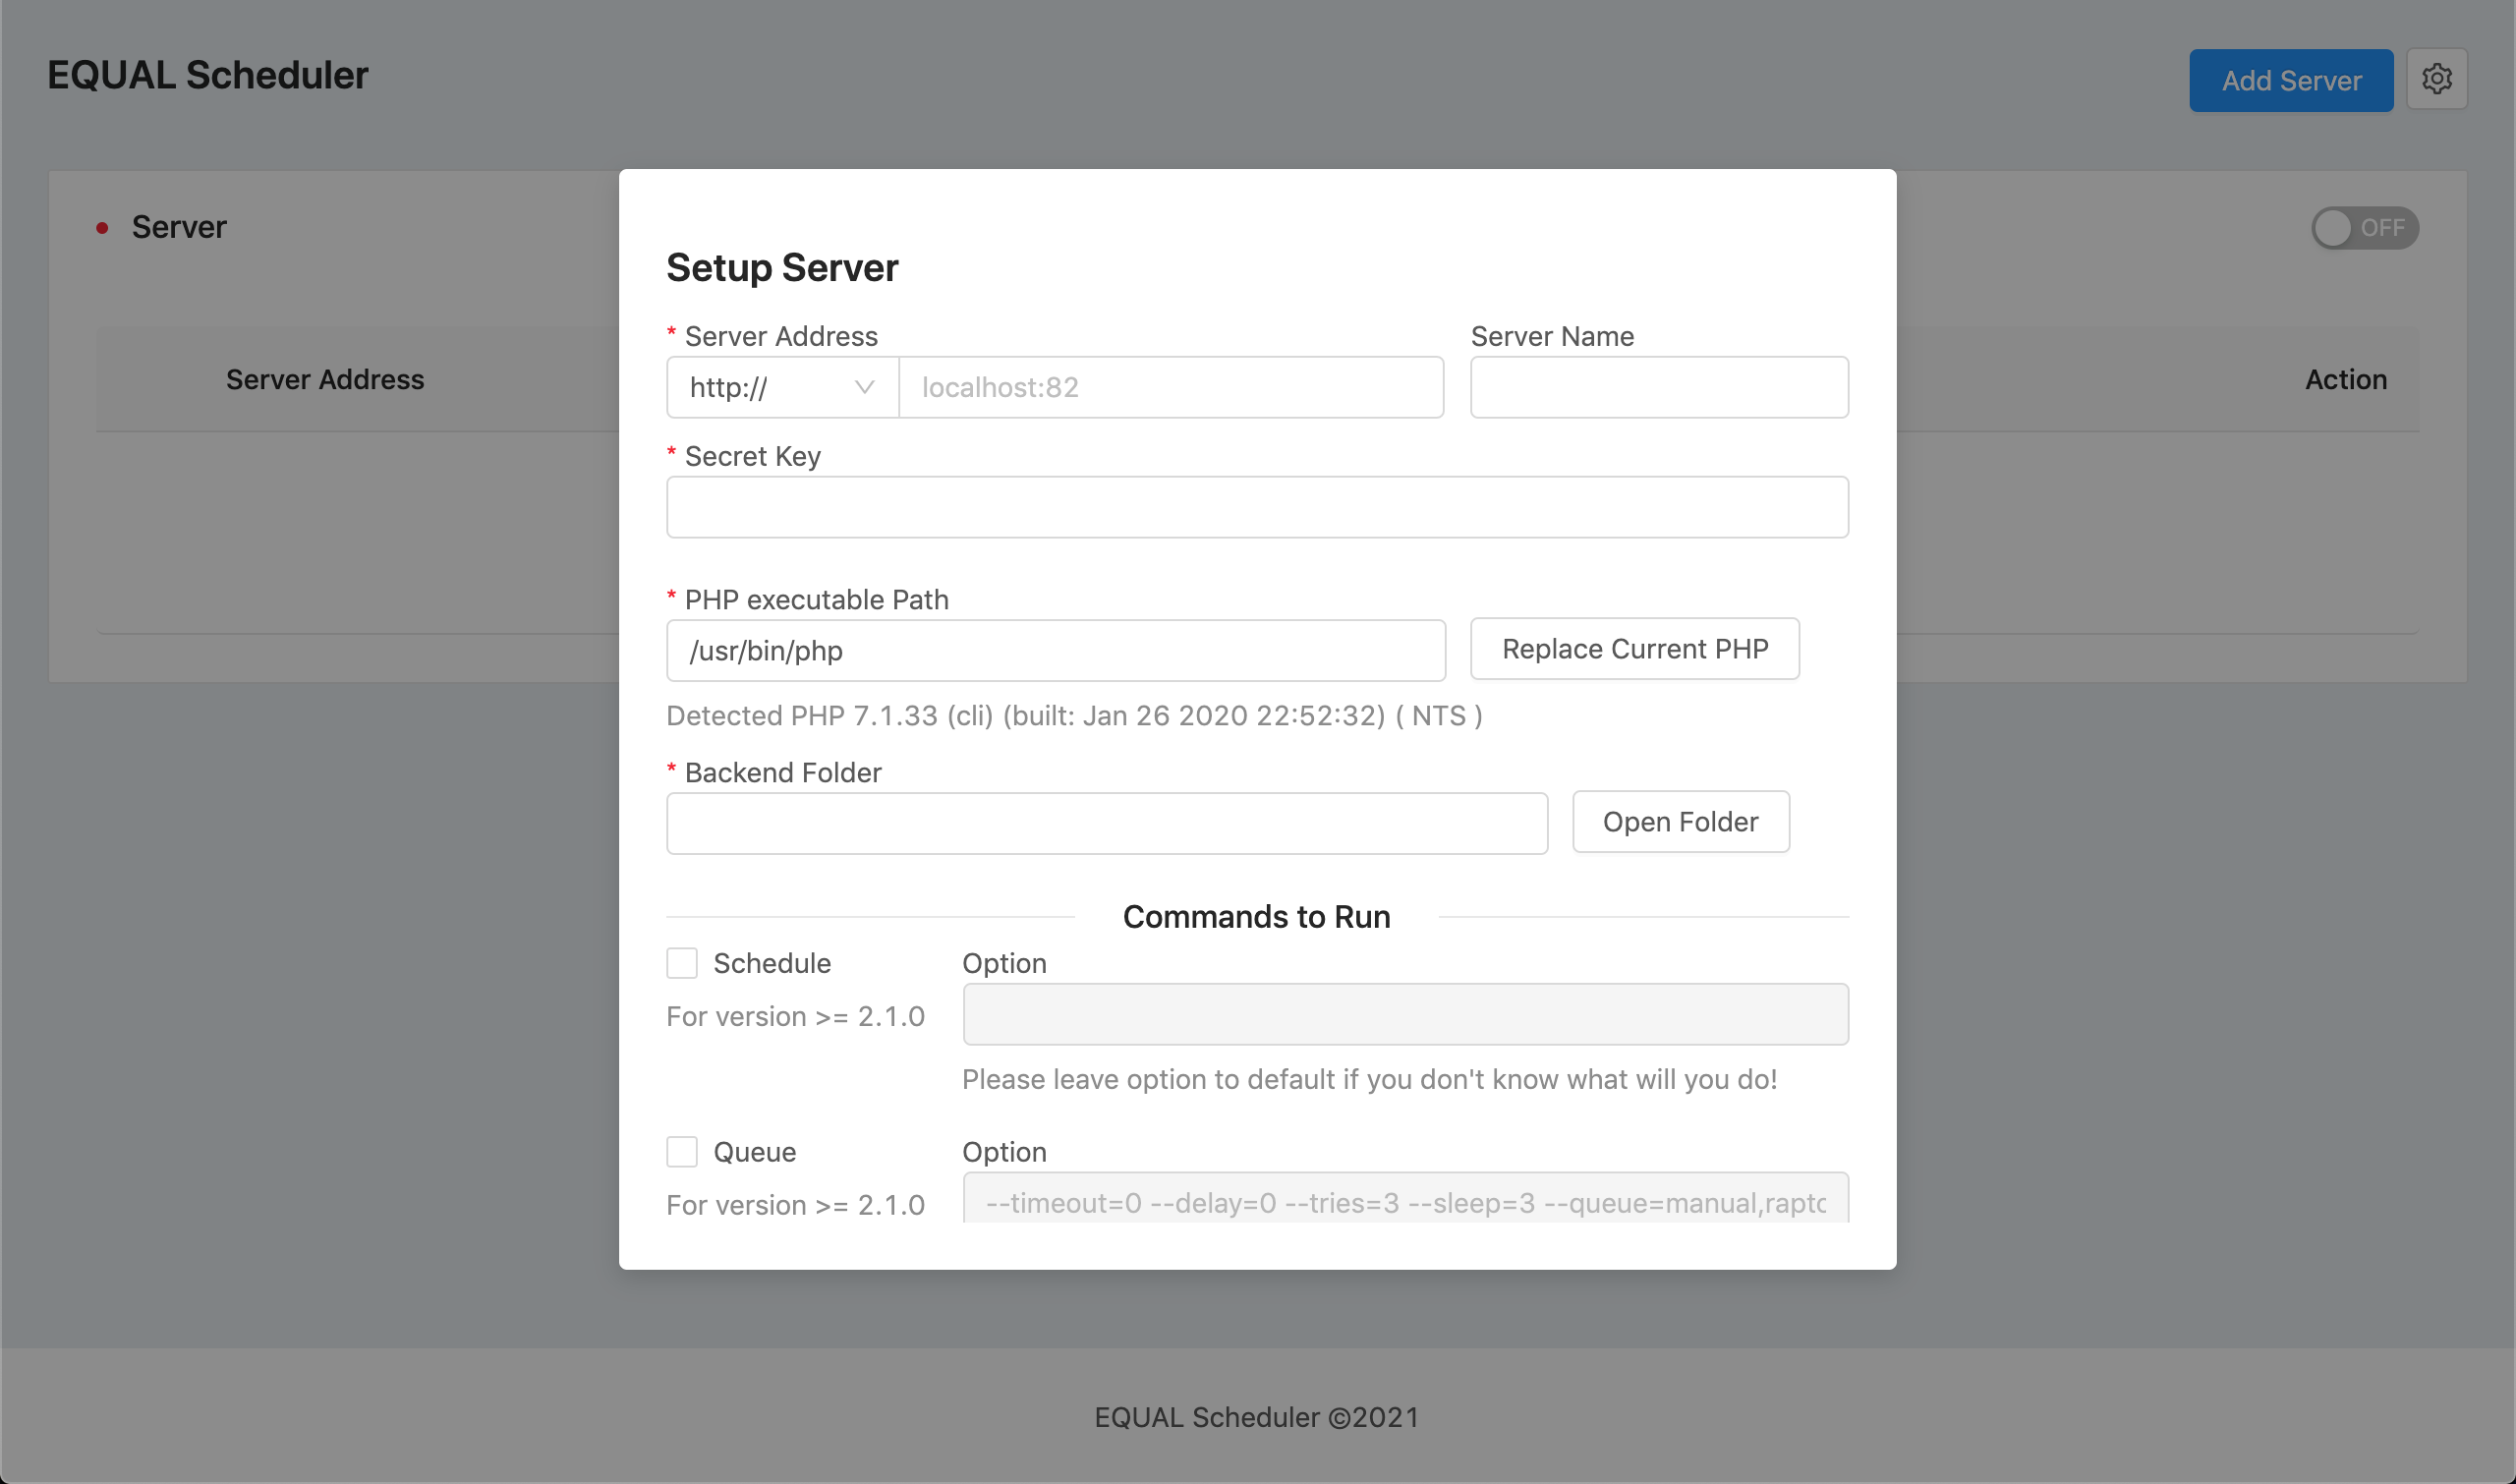Viewport: 2516px width, 1484px height.
Task: Click the Server Name input field
Action: pyautogui.click(x=1658, y=387)
